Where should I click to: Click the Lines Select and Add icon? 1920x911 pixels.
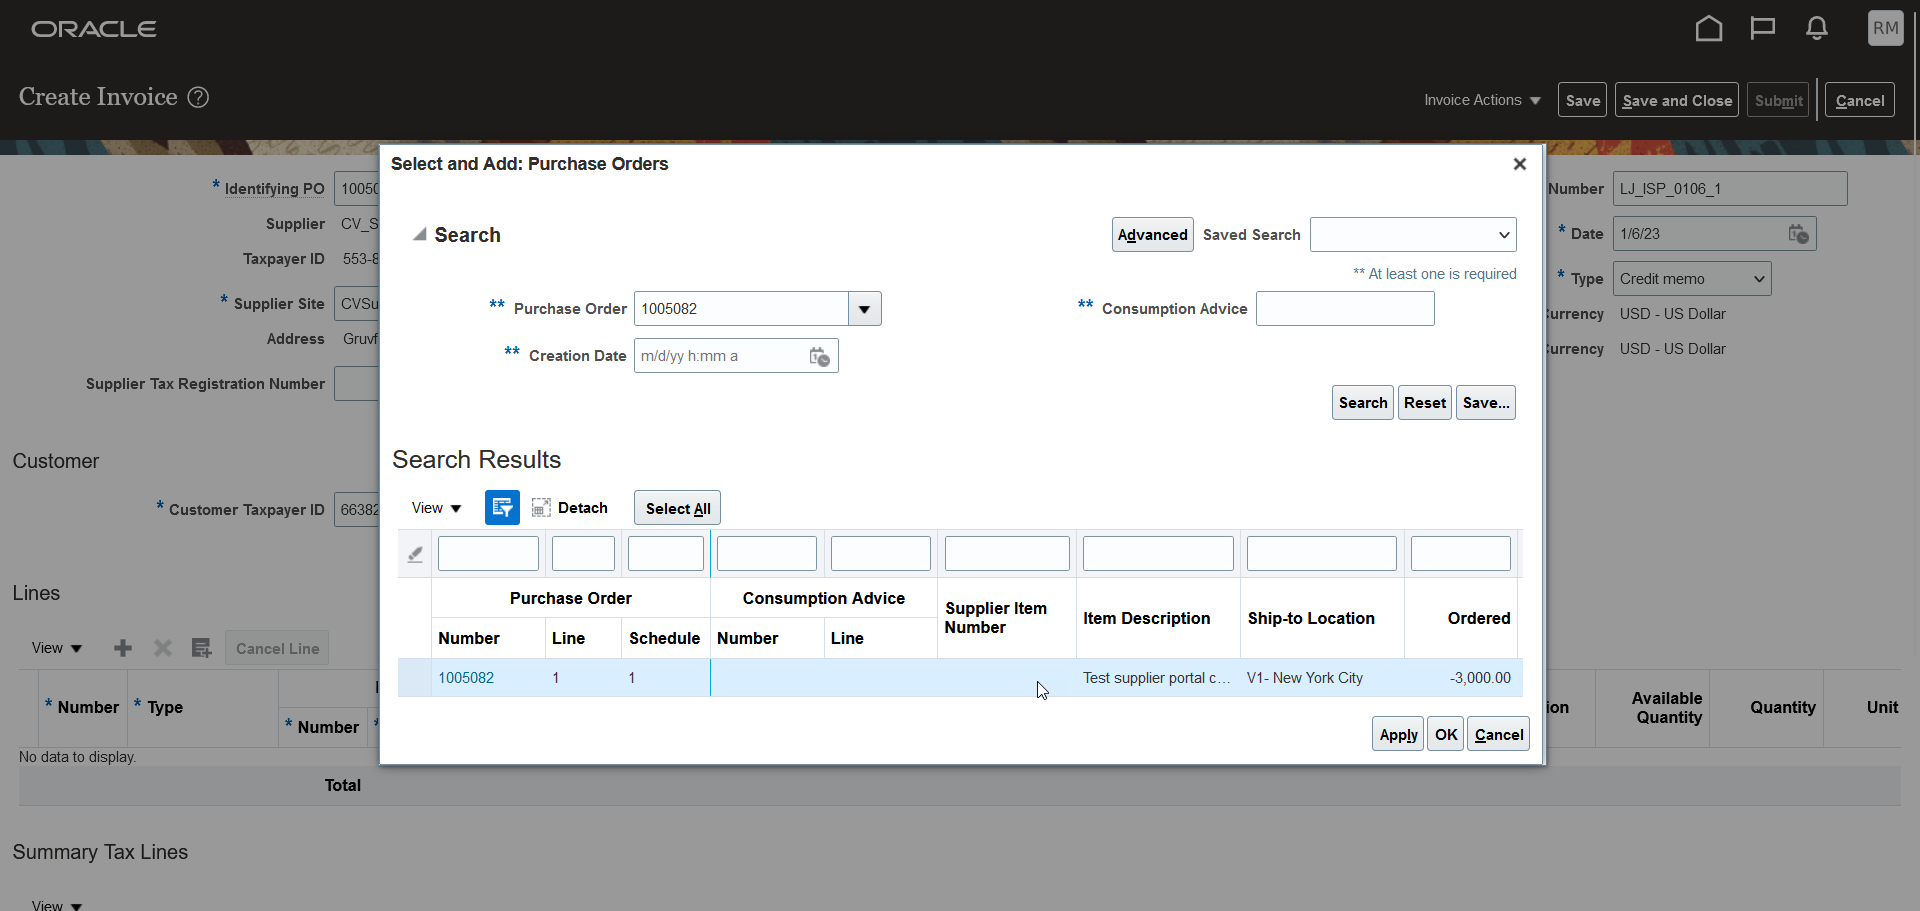tap(201, 648)
